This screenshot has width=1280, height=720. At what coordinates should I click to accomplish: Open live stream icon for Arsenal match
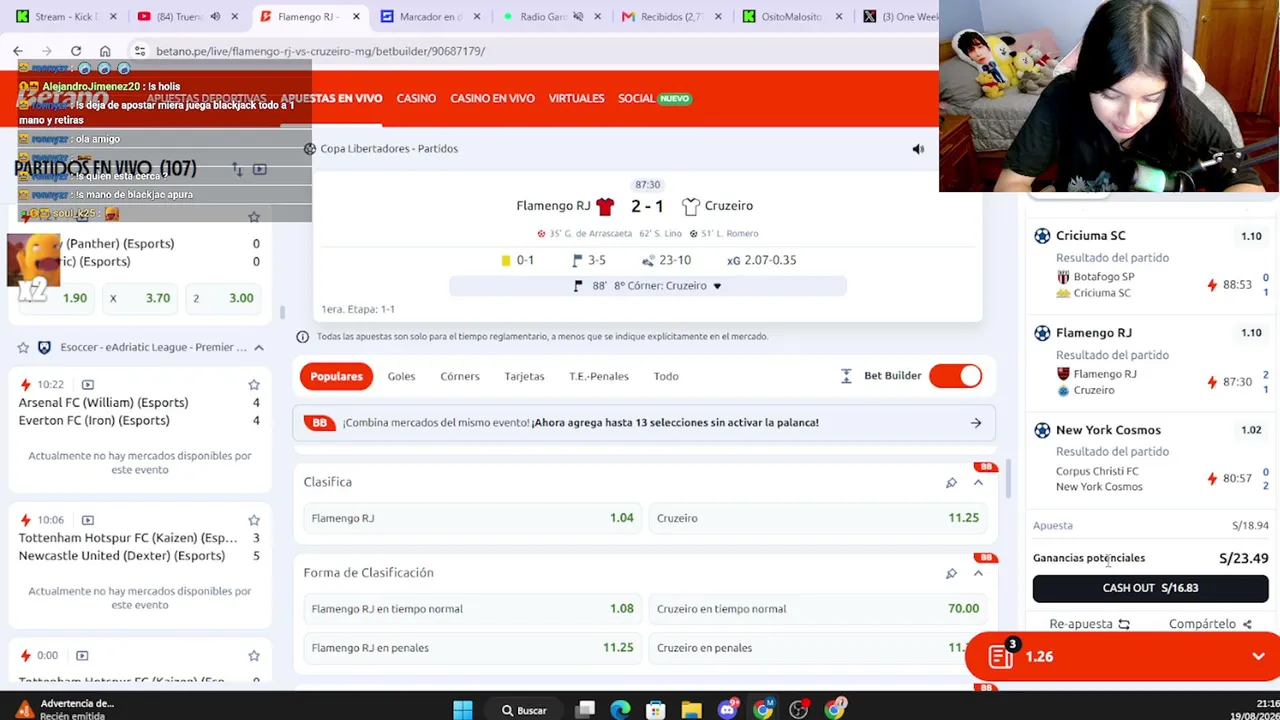pos(88,385)
